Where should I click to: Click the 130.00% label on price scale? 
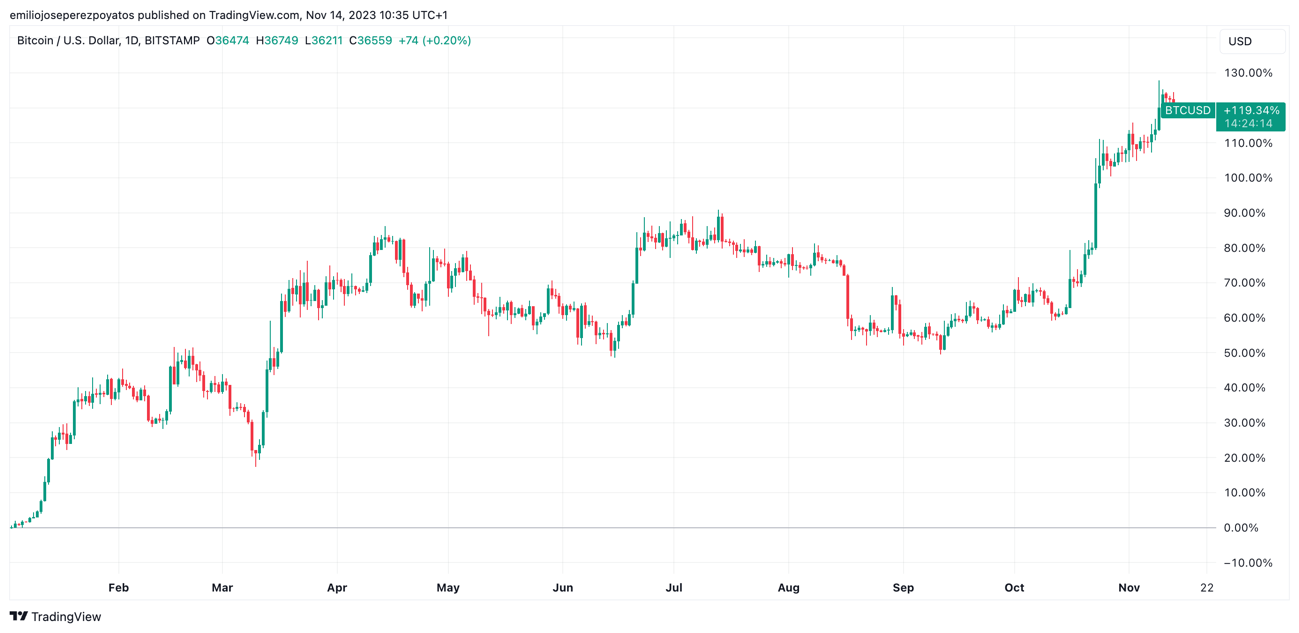[1248, 73]
